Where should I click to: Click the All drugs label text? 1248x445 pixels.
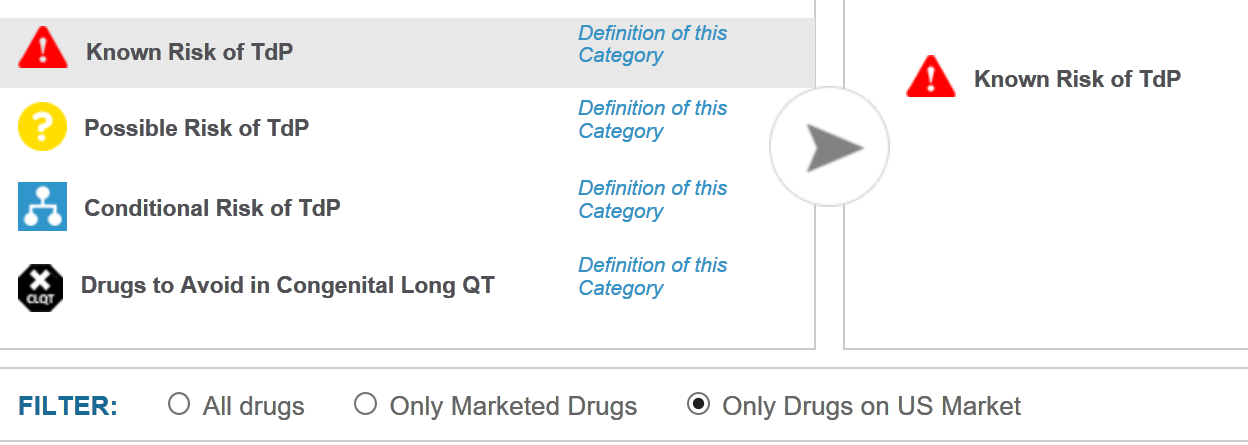coord(254,406)
